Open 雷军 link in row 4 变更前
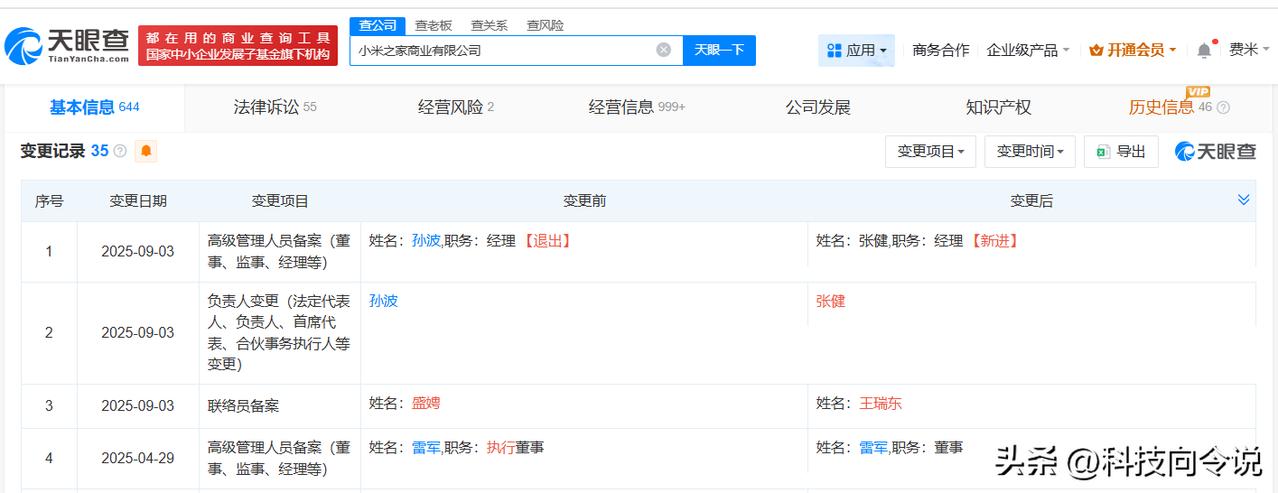The width and height of the screenshot is (1278, 493). 426,448
